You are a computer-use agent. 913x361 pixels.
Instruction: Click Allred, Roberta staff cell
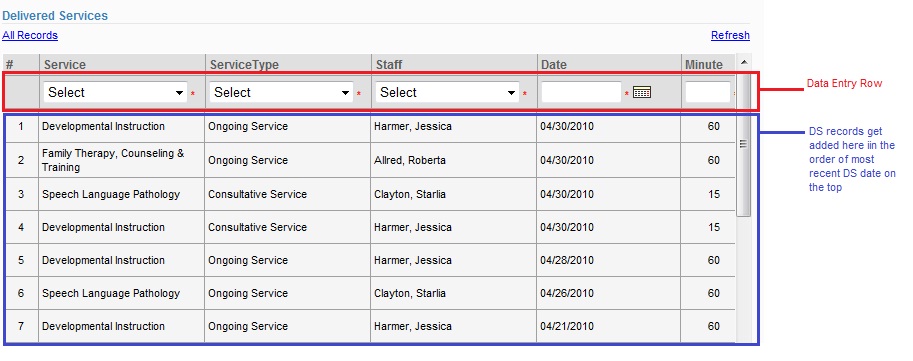pos(410,160)
